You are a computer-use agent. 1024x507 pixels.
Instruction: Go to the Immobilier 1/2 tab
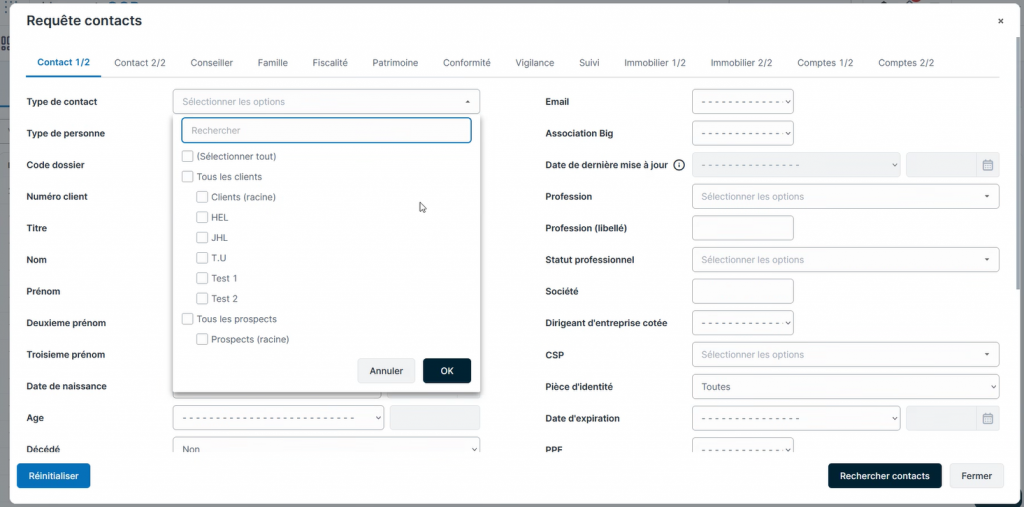point(654,63)
